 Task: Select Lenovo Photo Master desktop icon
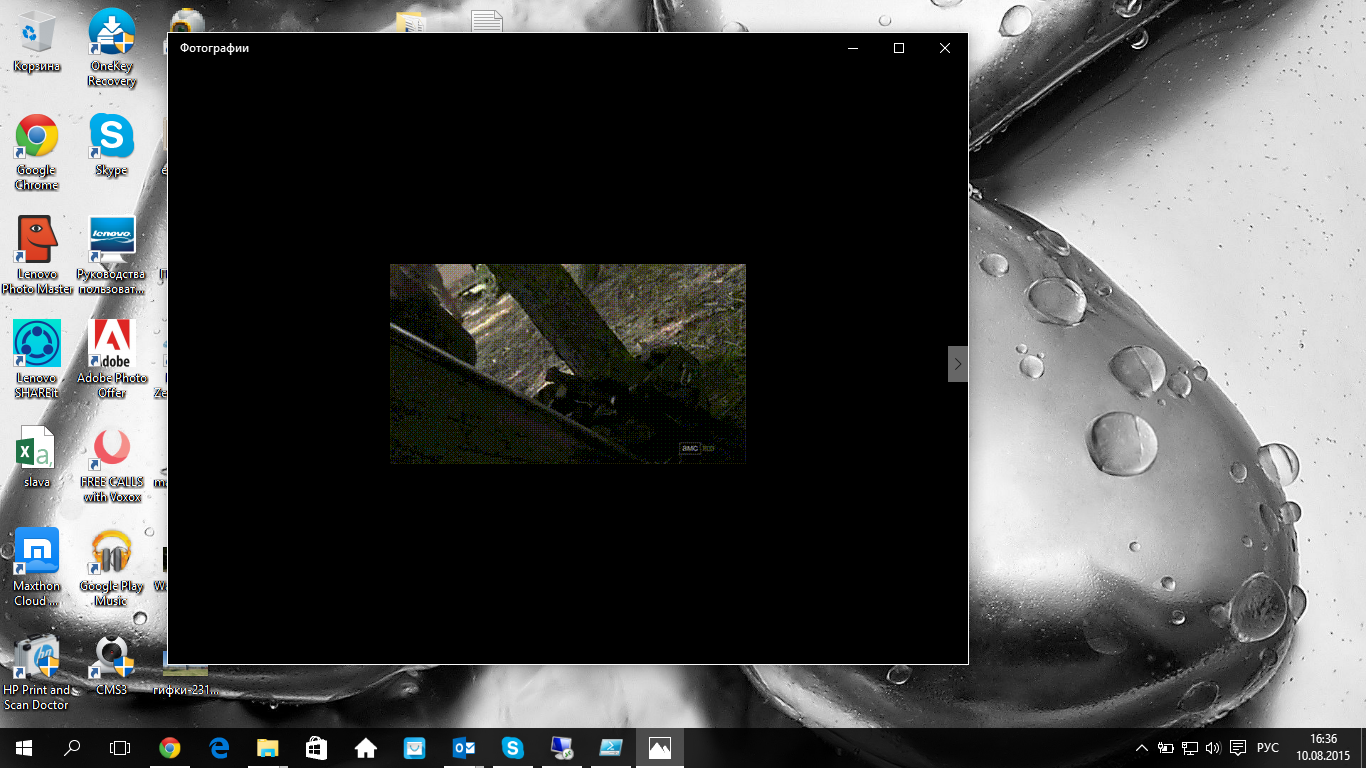click(37, 255)
